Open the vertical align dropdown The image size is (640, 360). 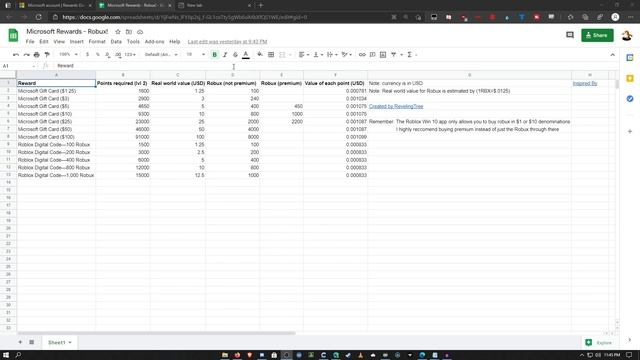tap(318, 55)
